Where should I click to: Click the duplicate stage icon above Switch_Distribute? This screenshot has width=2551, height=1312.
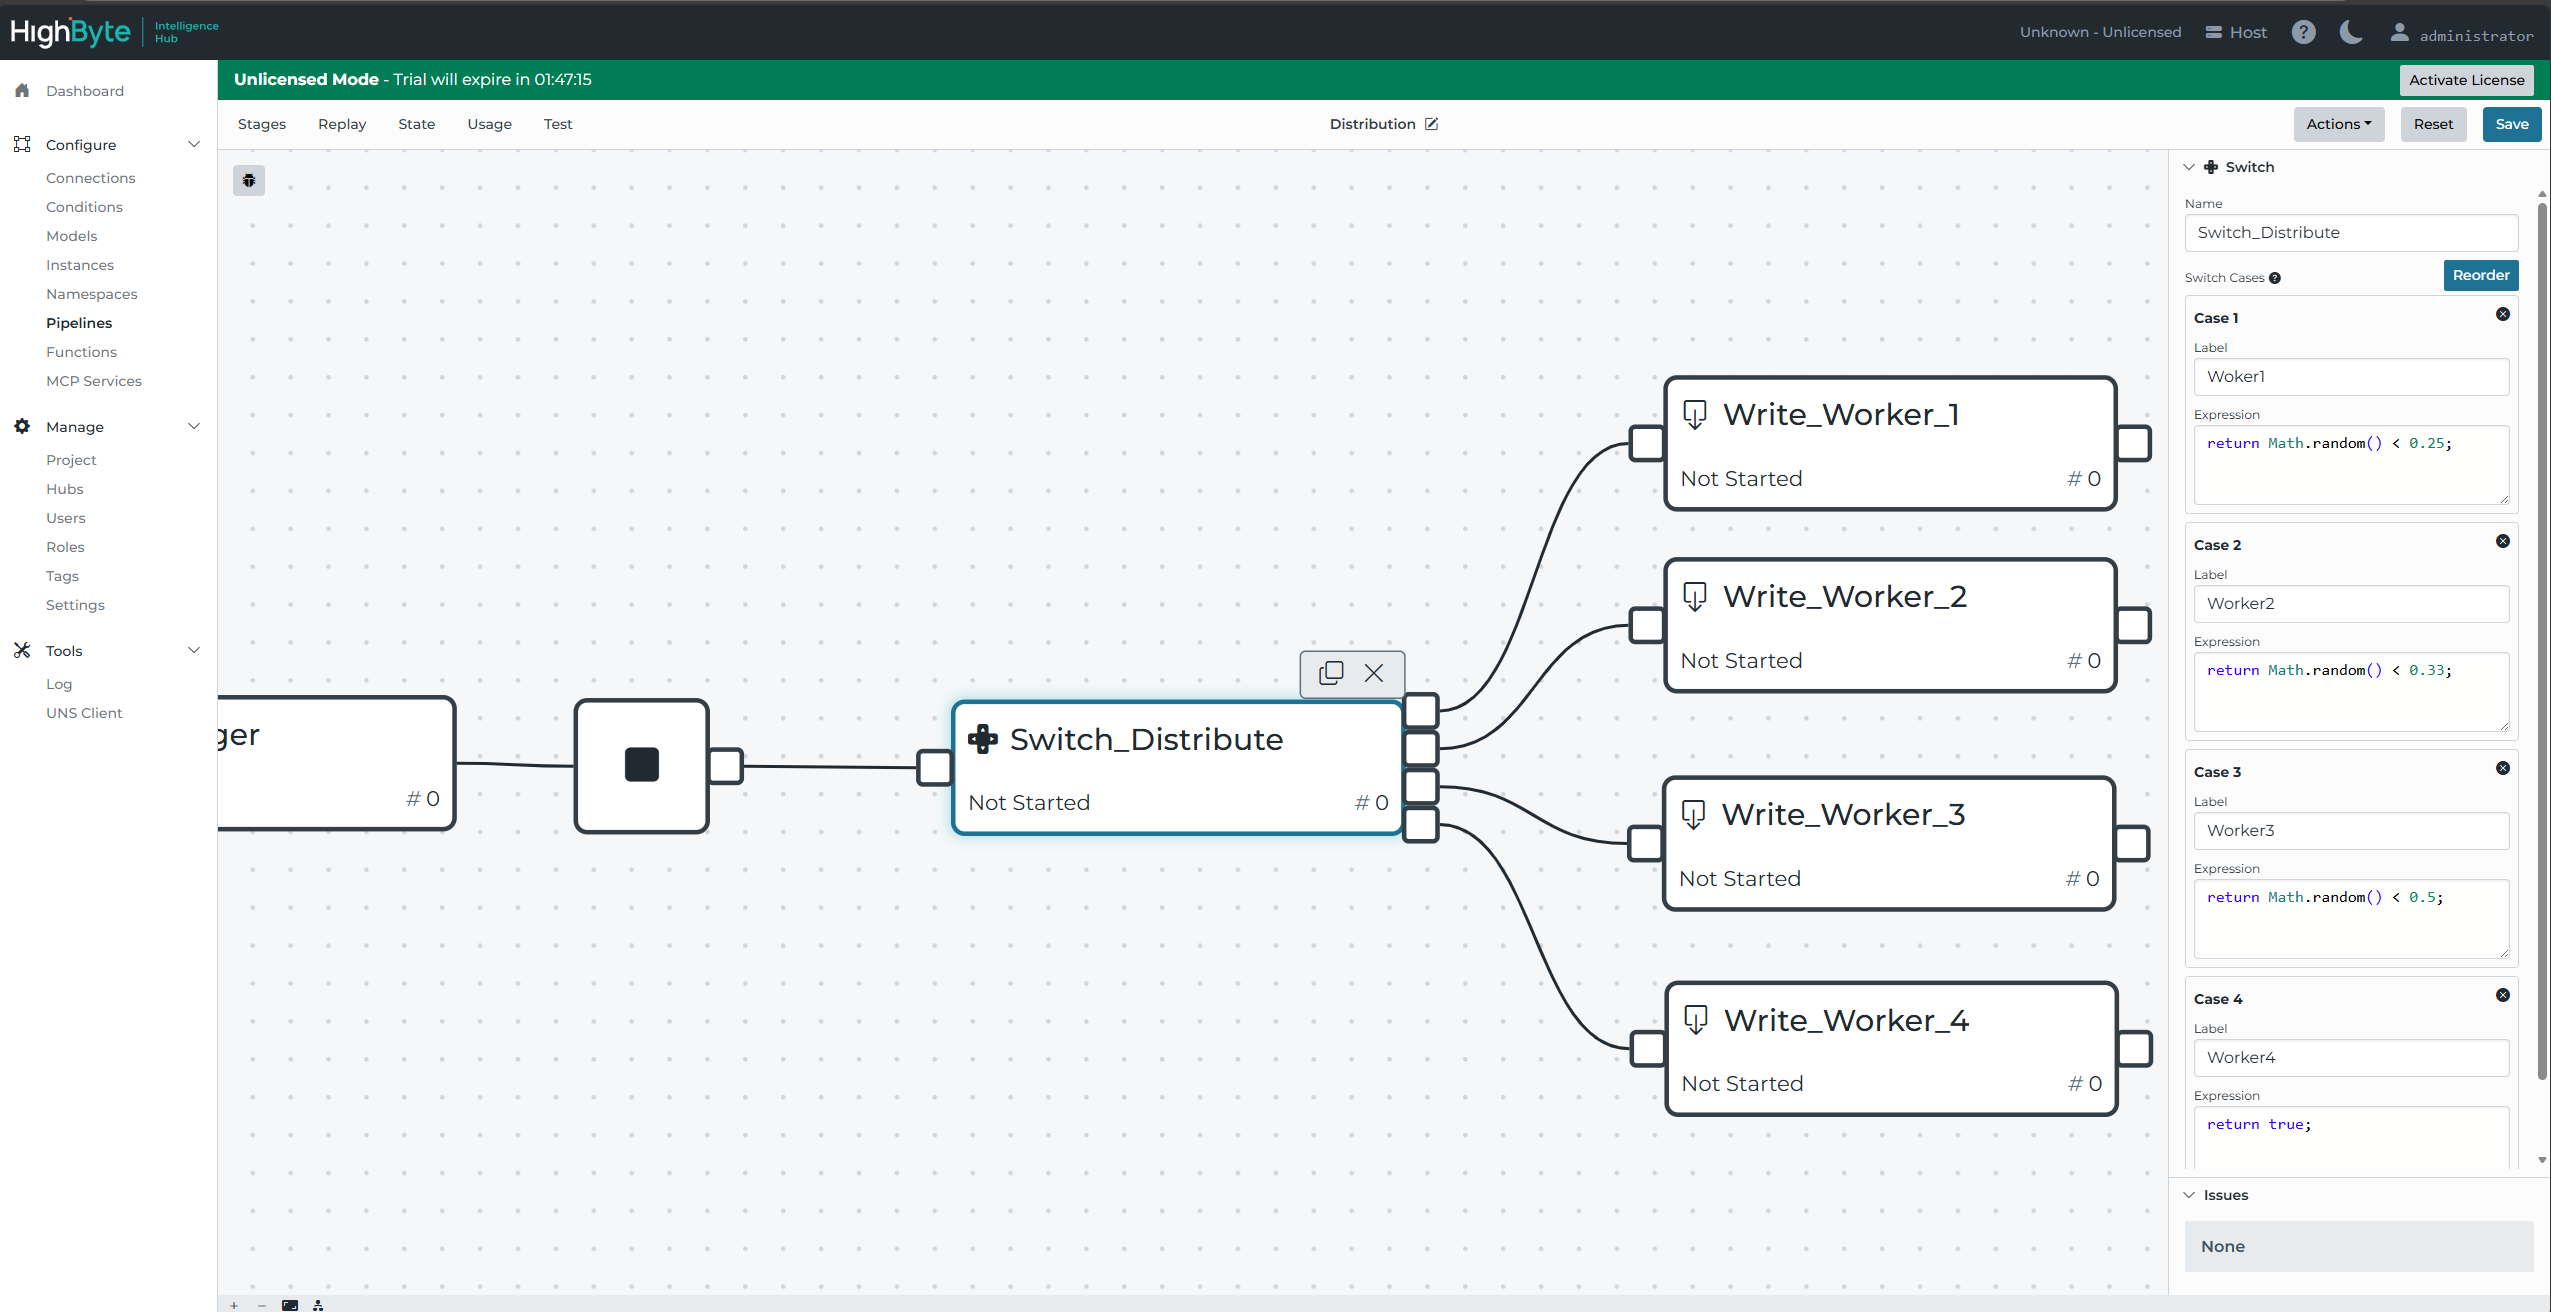point(1331,673)
